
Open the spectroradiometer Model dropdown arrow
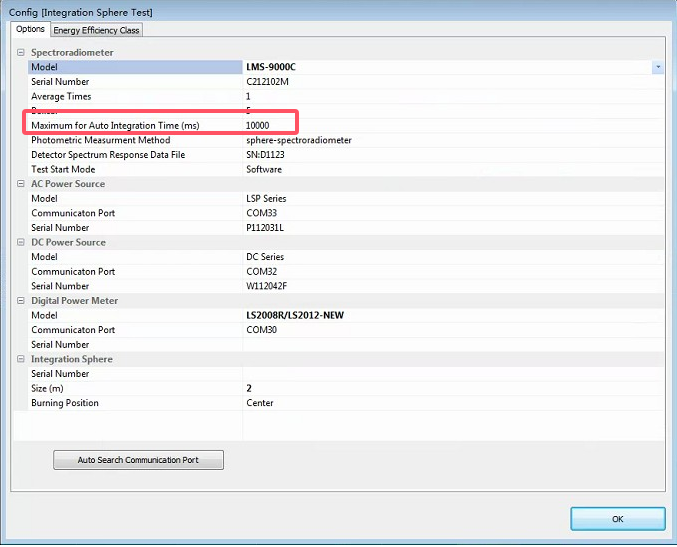[658, 67]
